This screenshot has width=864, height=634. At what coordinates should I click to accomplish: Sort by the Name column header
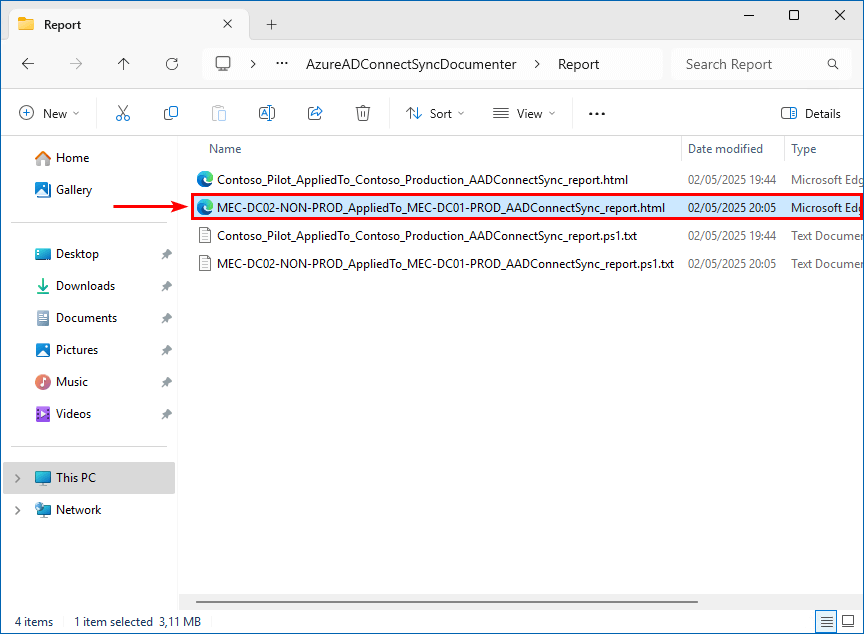(x=225, y=149)
